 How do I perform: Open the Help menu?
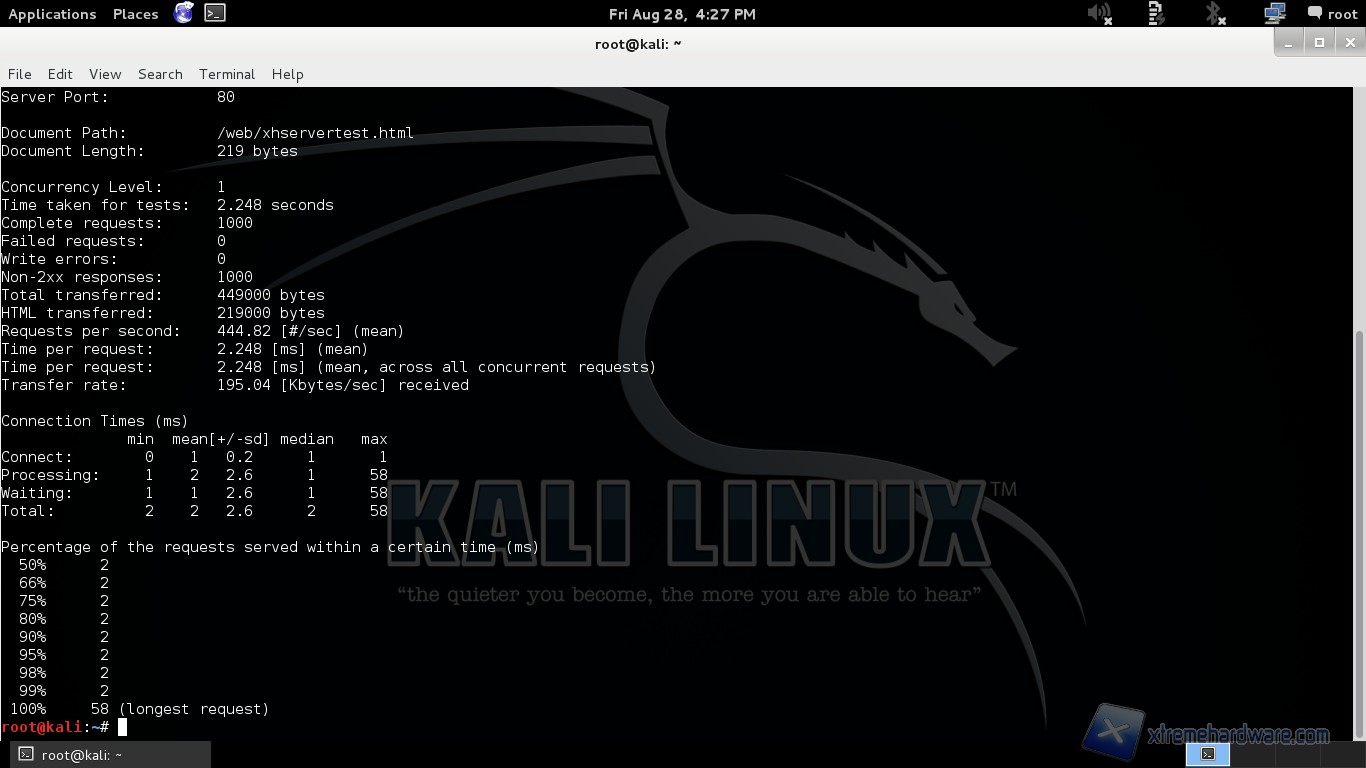(x=287, y=74)
